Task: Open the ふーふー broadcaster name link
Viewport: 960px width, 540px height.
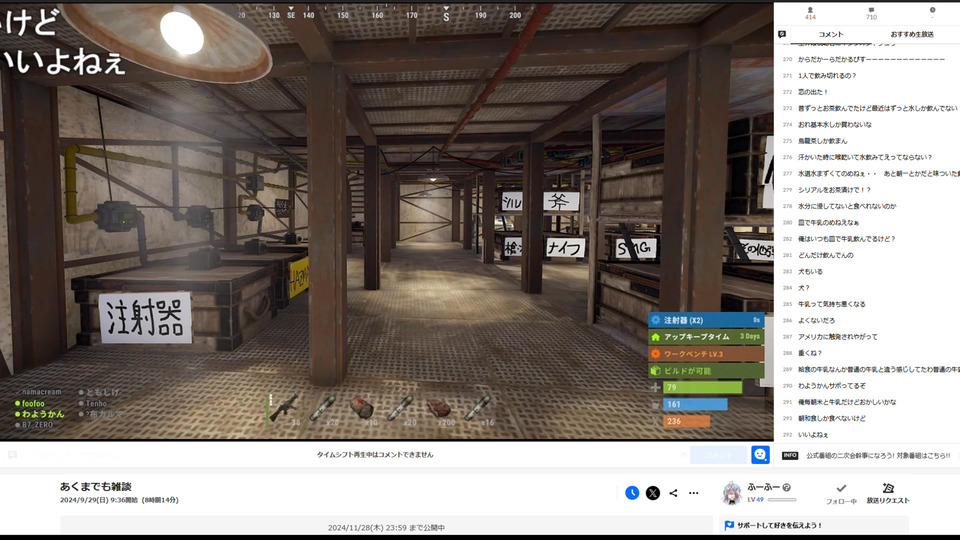Action: point(763,487)
